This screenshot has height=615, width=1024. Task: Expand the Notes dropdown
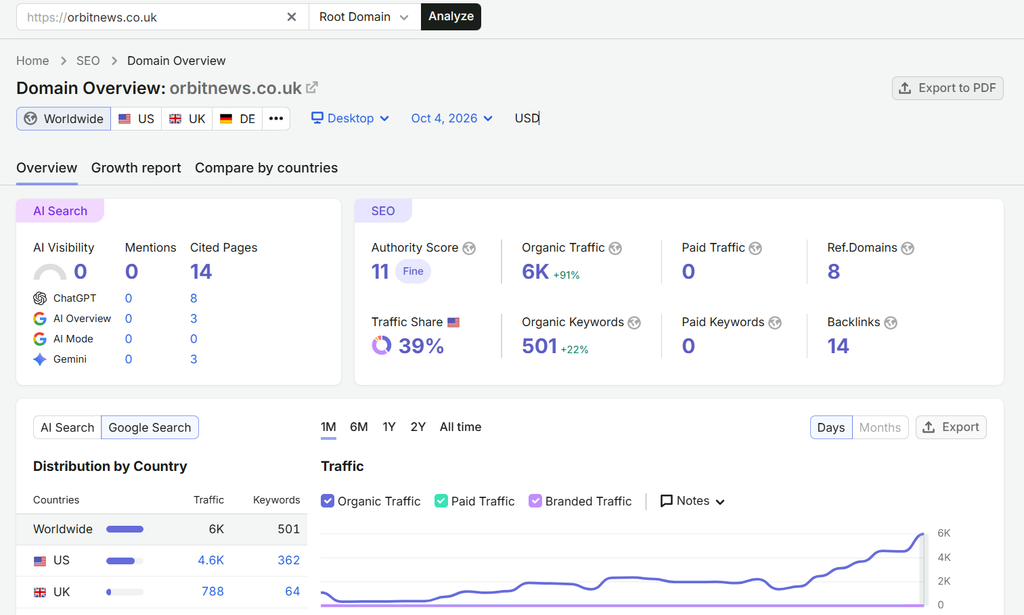pyautogui.click(x=693, y=501)
